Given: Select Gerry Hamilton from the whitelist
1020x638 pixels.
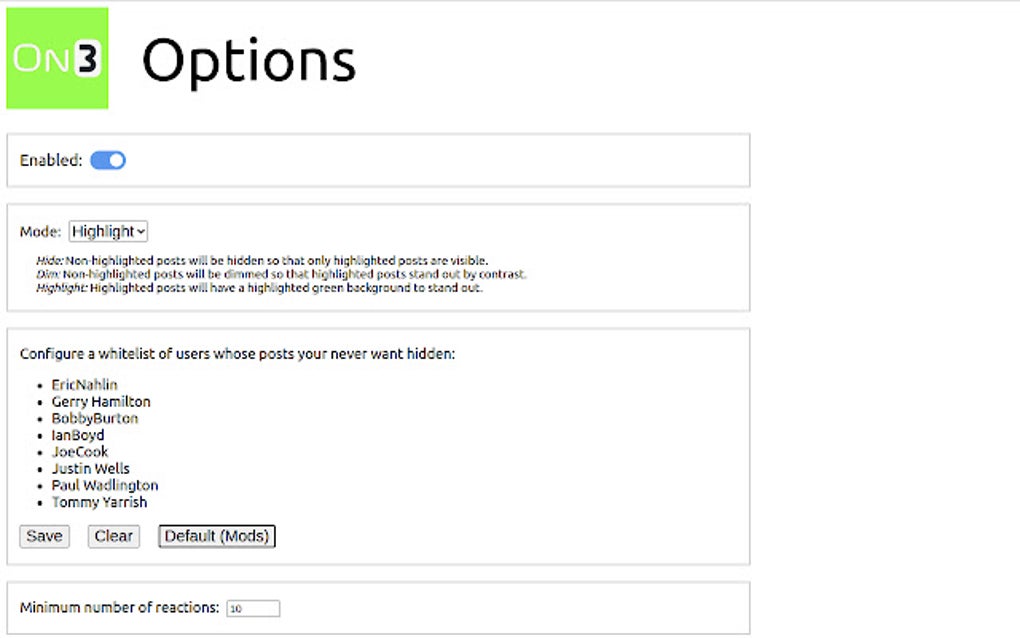Looking at the screenshot, I should [x=101, y=401].
